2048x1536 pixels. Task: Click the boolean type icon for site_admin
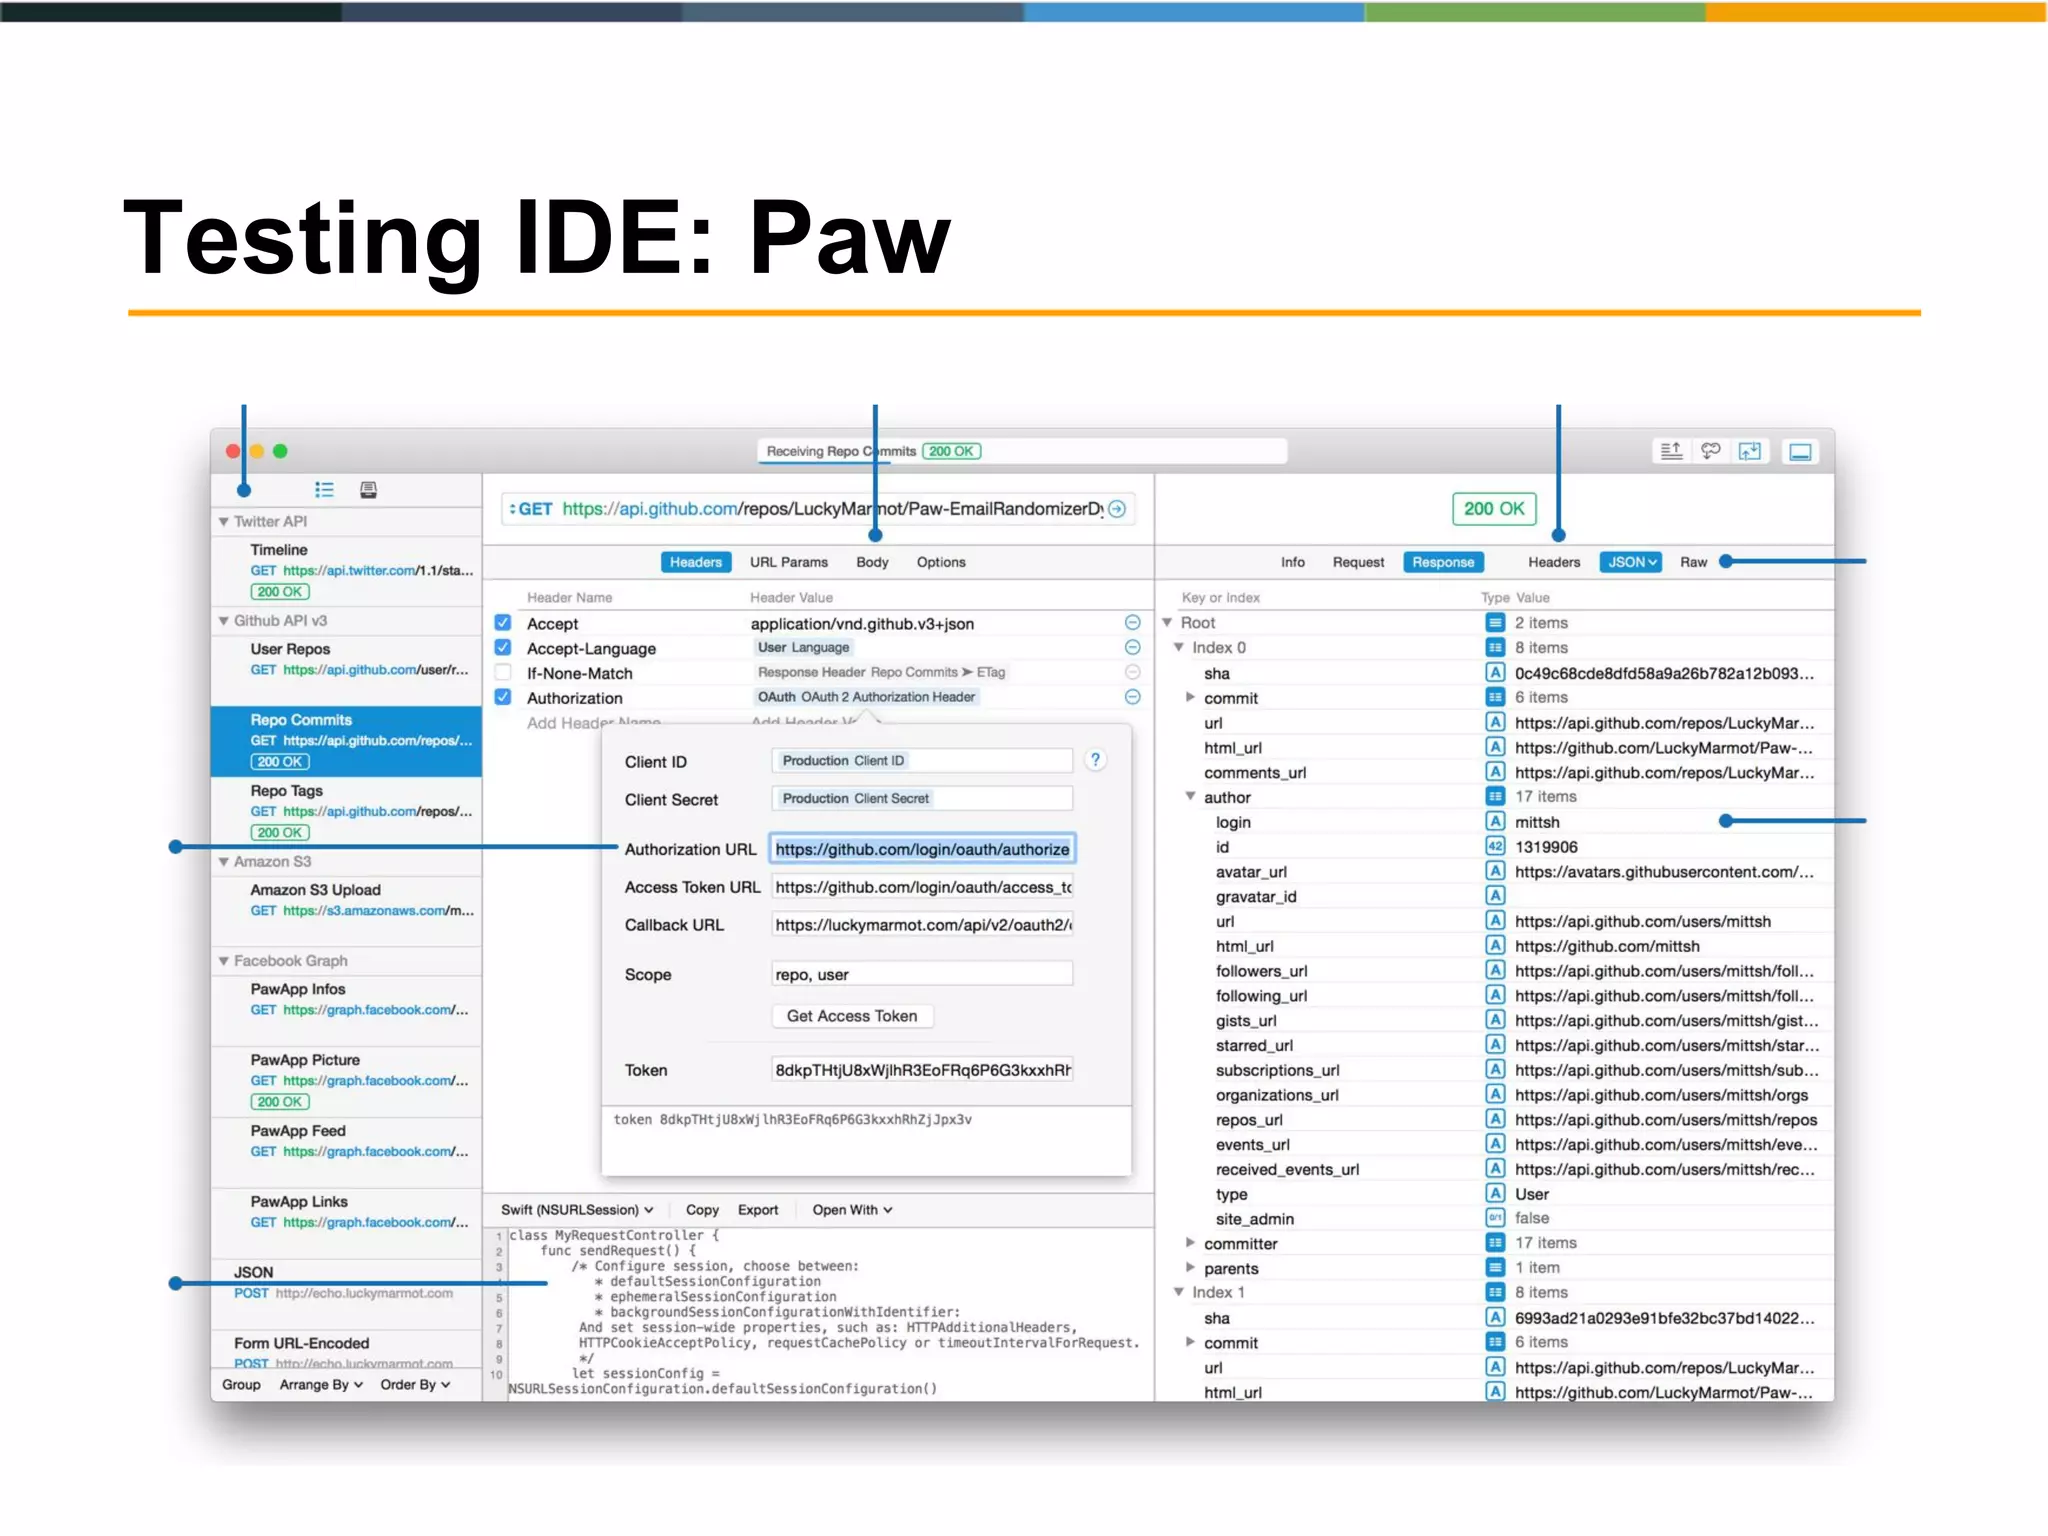pos(1495,1218)
